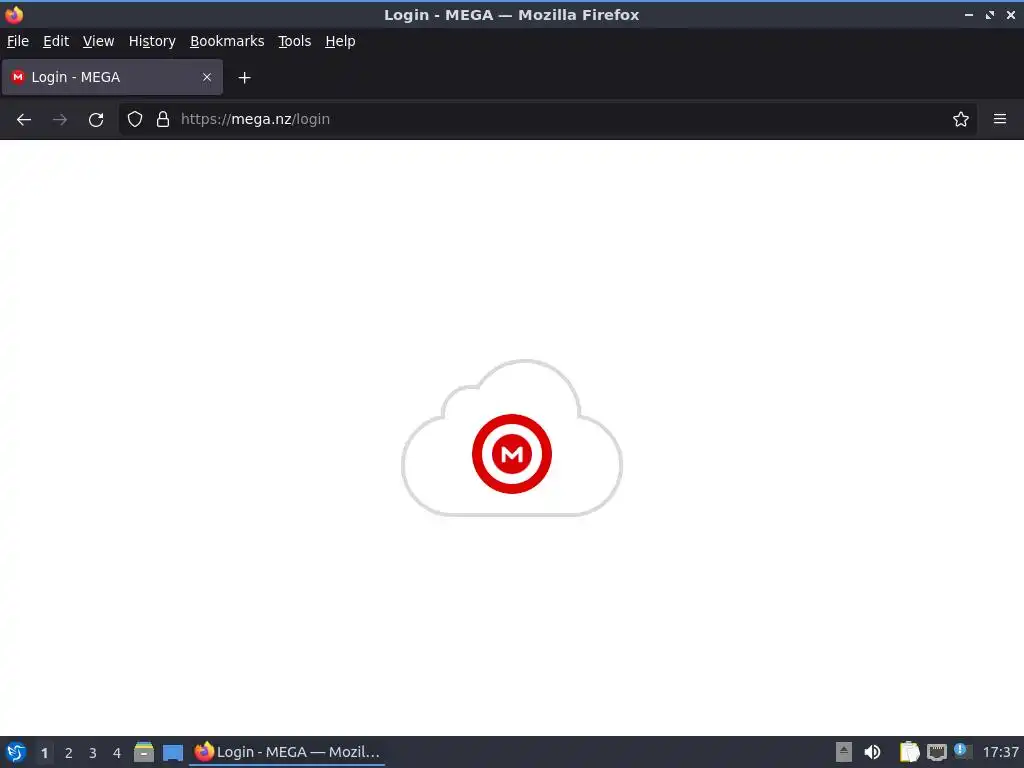View site security via padlock icon

tap(163, 120)
